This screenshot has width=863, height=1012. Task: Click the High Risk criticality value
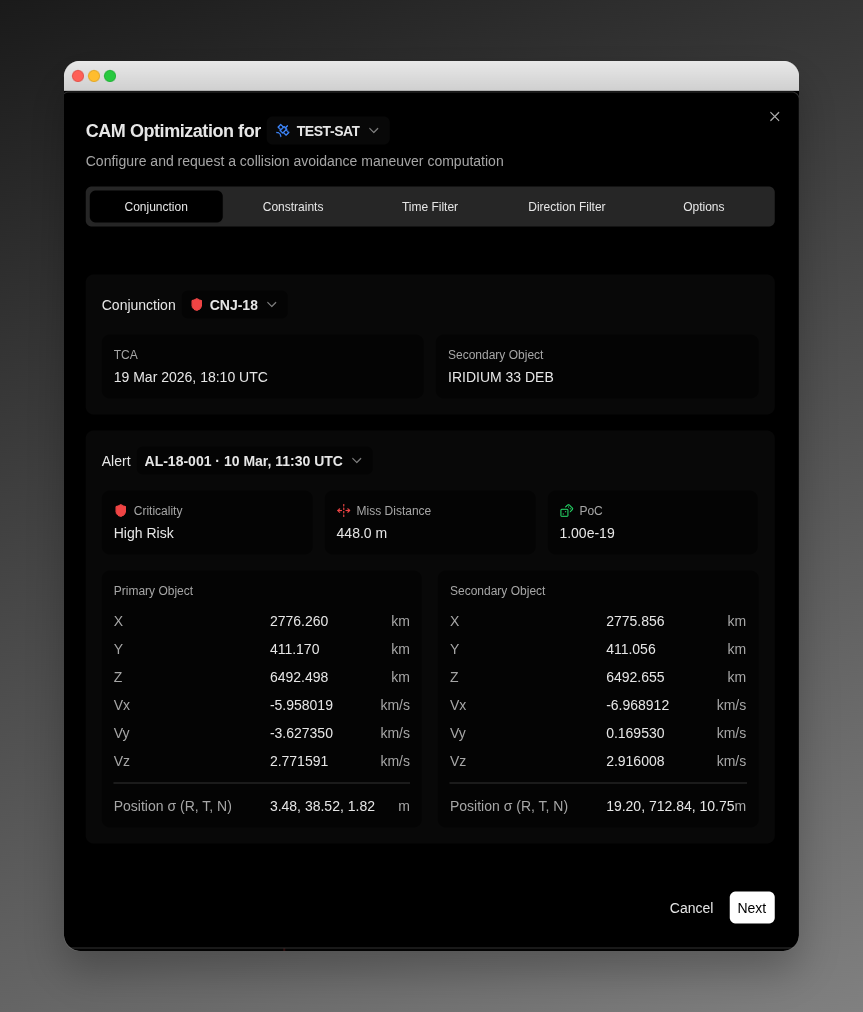pos(143,533)
